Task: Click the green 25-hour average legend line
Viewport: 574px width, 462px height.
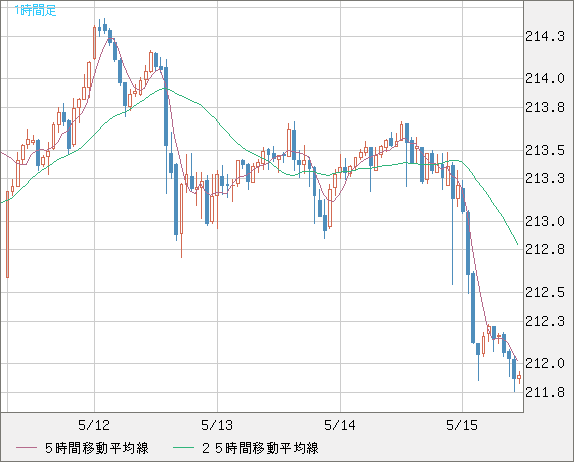Action: (183, 448)
